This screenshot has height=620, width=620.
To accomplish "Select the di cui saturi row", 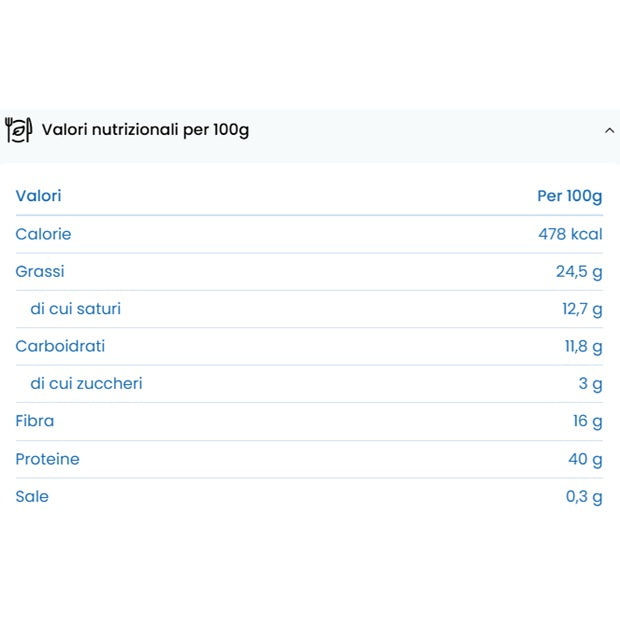I will [75, 309].
